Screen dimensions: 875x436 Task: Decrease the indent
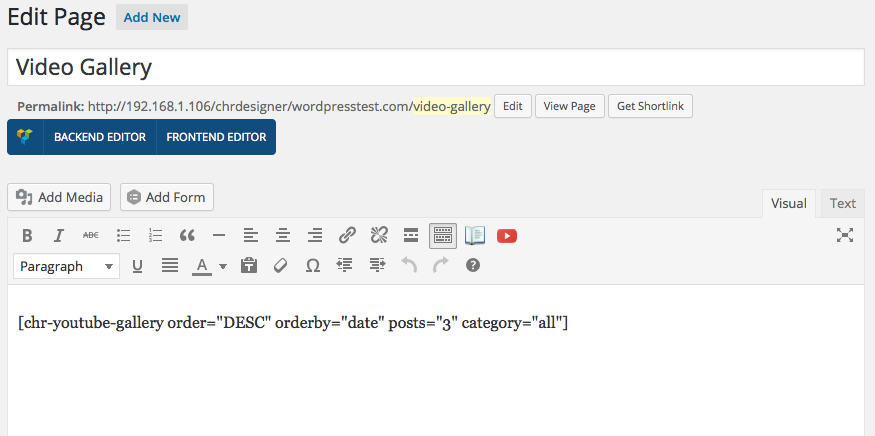[345, 266]
